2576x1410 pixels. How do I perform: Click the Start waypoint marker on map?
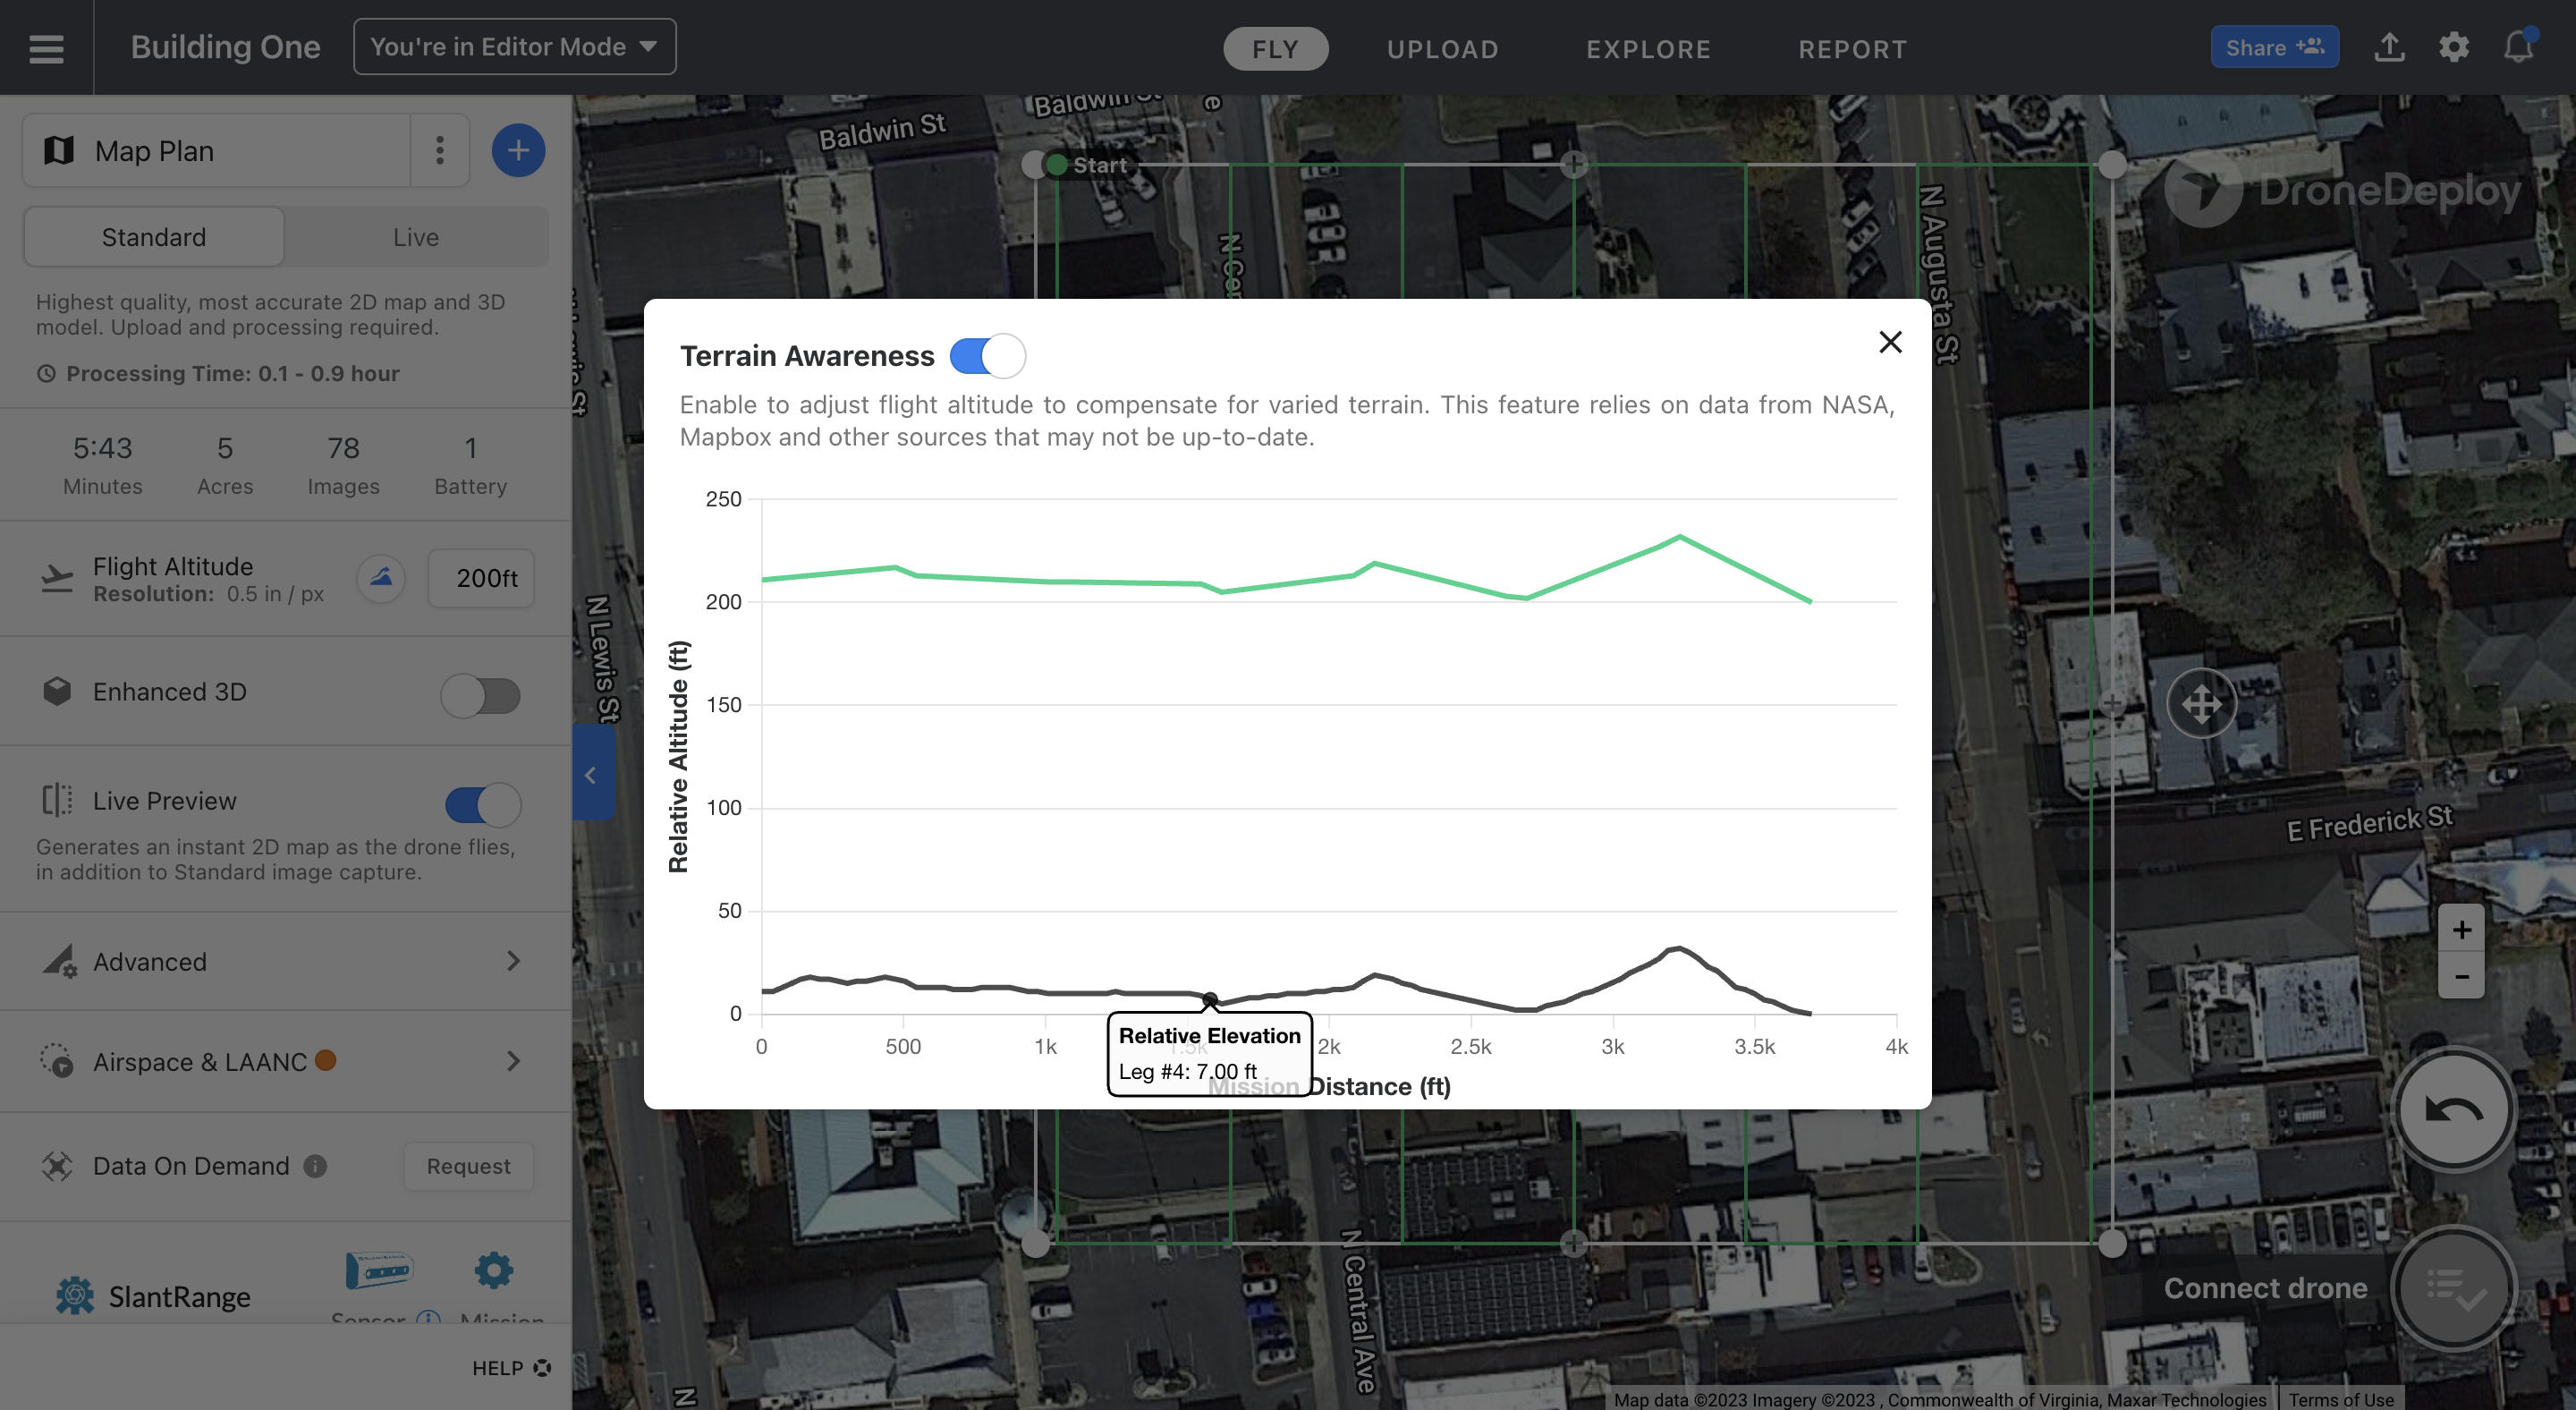coord(1057,165)
